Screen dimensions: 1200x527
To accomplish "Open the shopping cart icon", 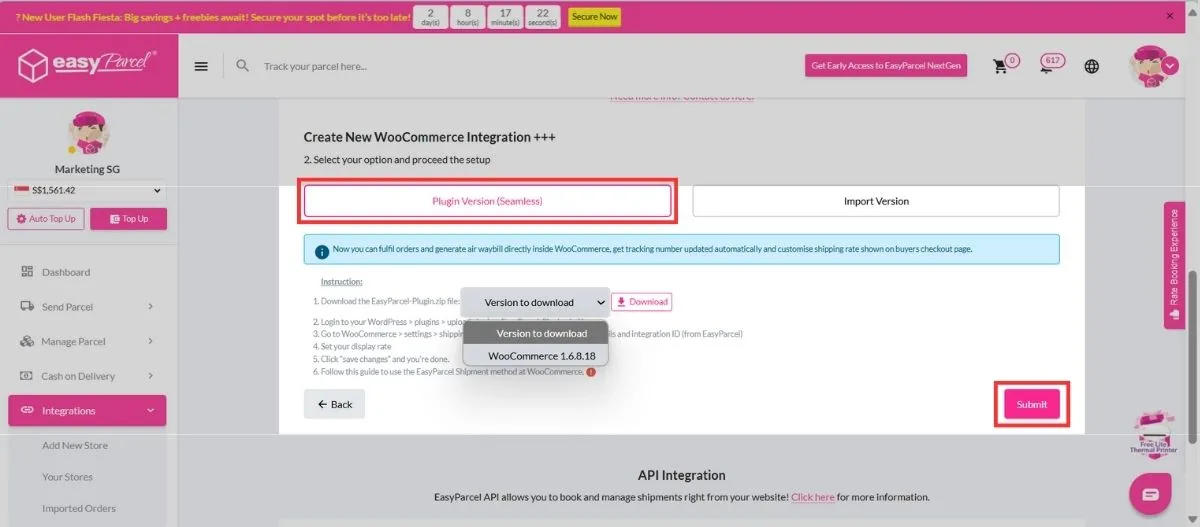I will [999, 66].
